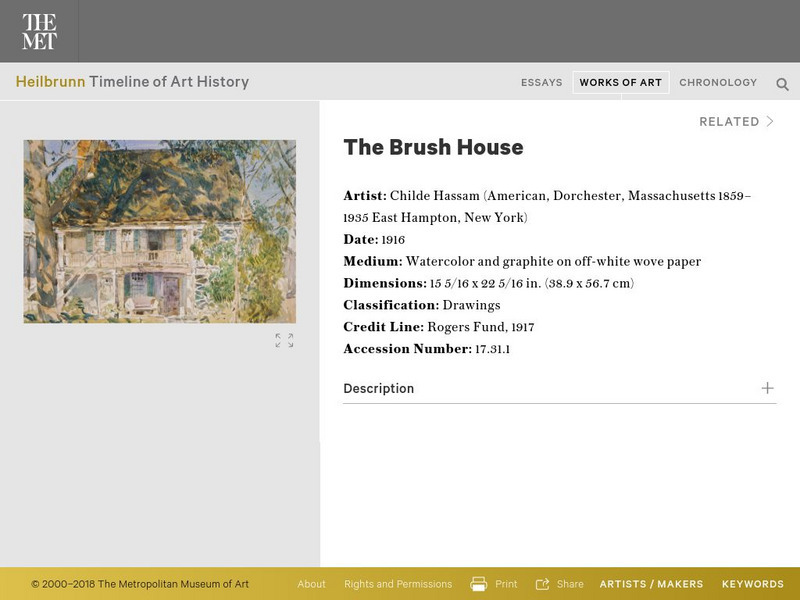
Task: Click the Share link text
Action: pyautogui.click(x=570, y=584)
